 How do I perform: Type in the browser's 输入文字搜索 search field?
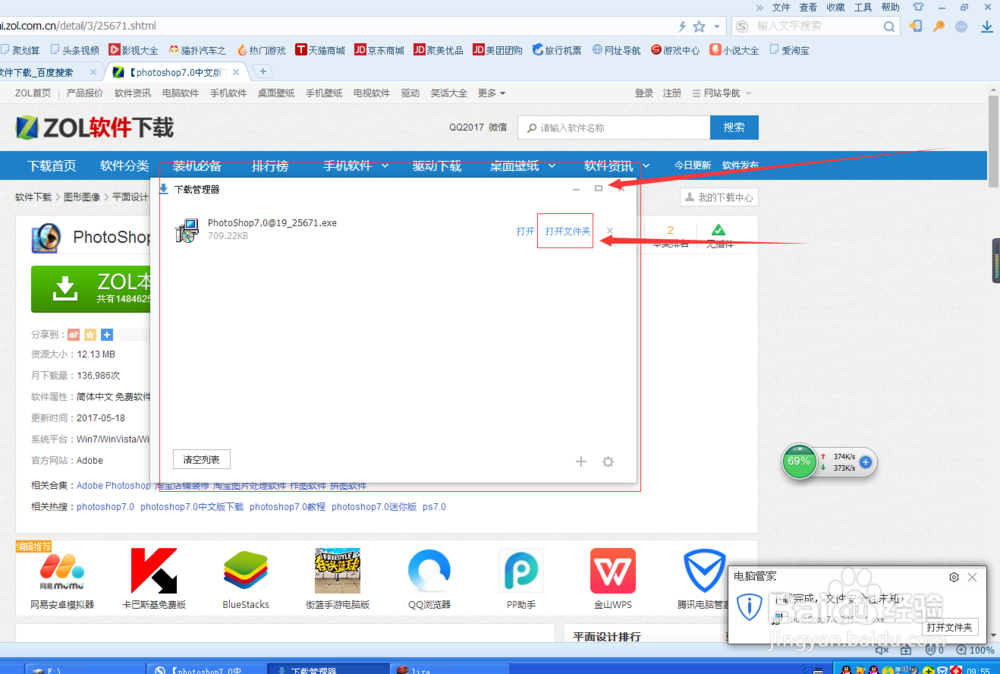click(817, 26)
